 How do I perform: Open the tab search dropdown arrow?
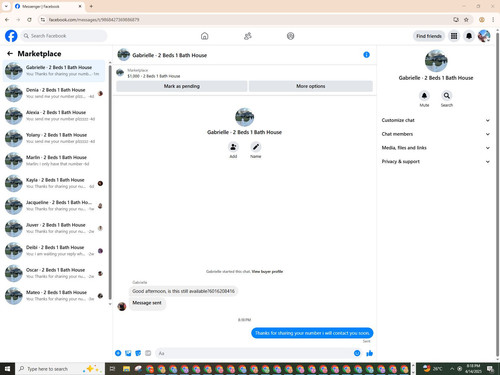coord(6,6)
